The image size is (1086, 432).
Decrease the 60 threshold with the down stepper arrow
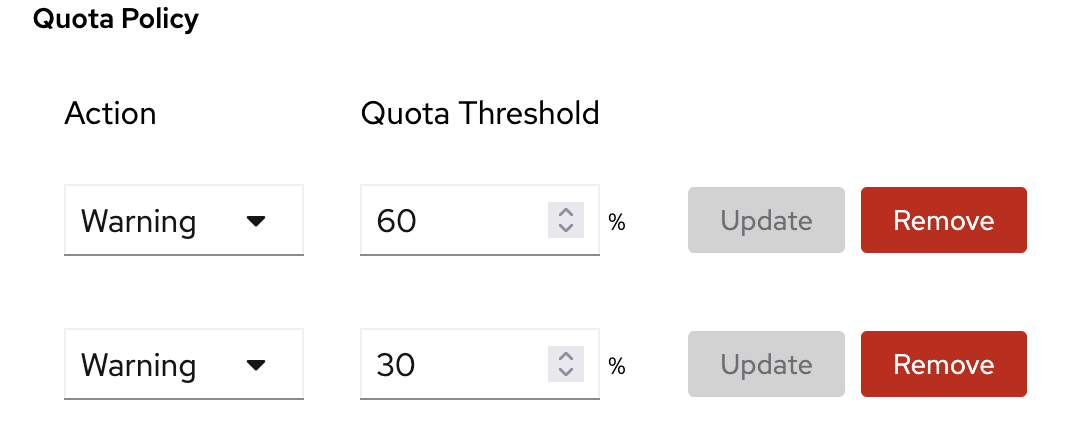[565, 229]
